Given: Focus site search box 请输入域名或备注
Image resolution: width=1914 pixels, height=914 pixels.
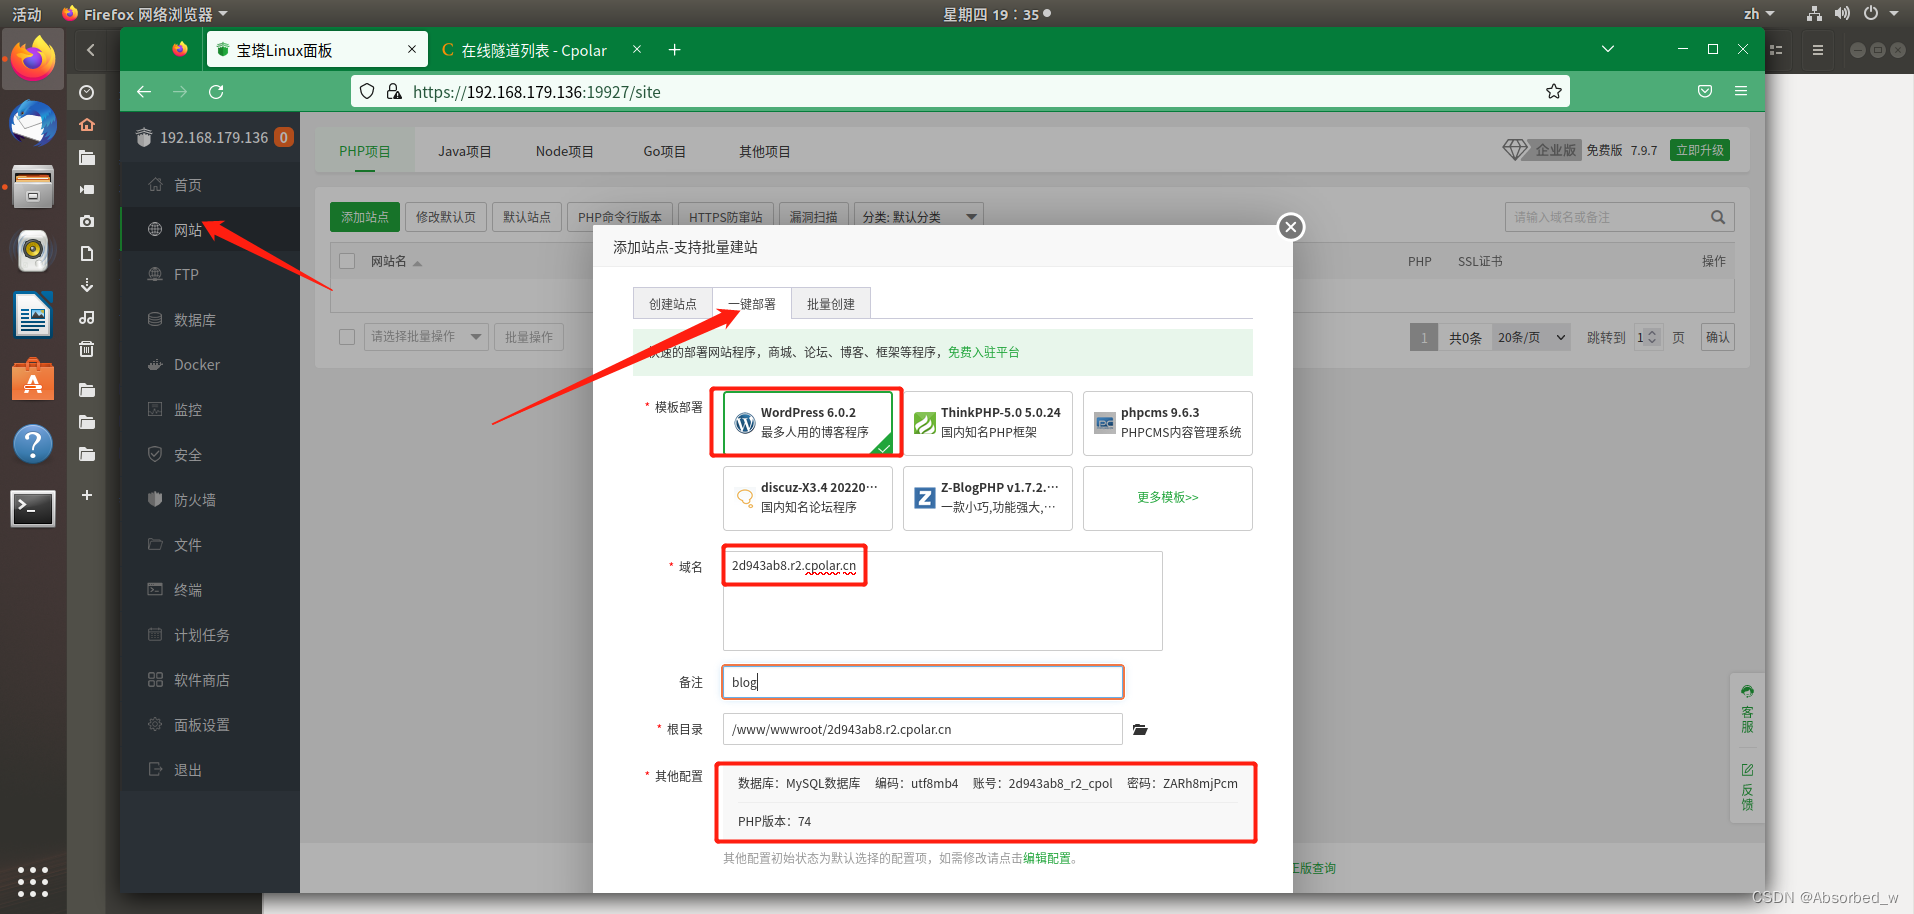Looking at the screenshot, I should click(1605, 217).
